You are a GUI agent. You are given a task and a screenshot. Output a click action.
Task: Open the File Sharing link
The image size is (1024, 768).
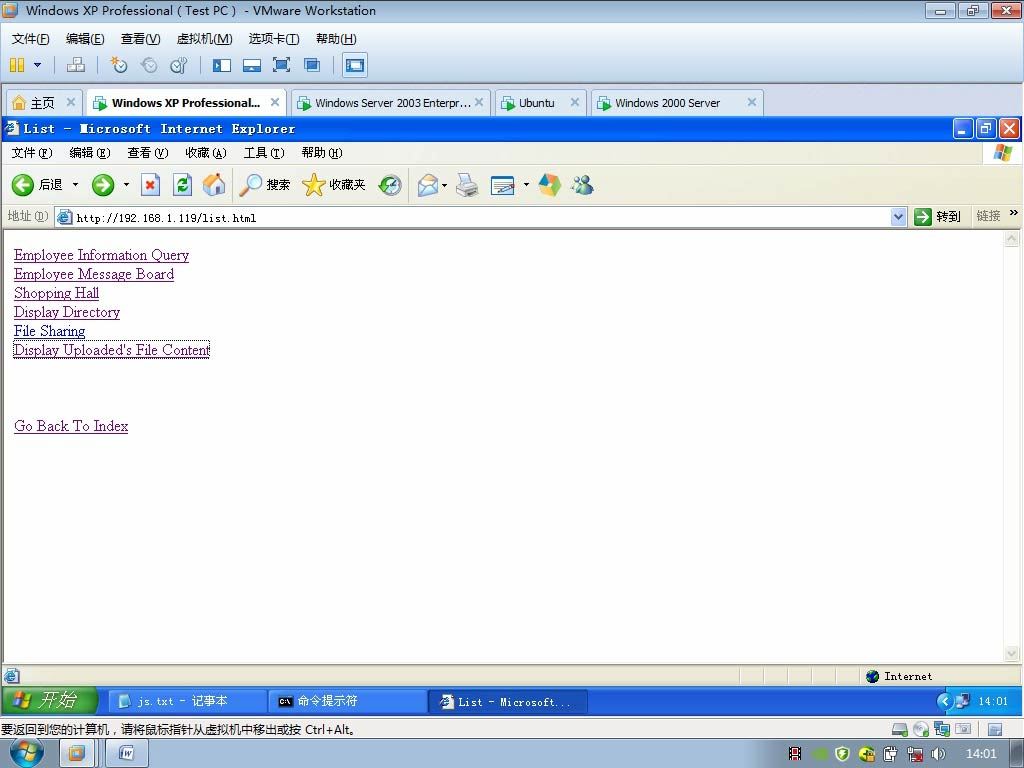click(x=50, y=331)
